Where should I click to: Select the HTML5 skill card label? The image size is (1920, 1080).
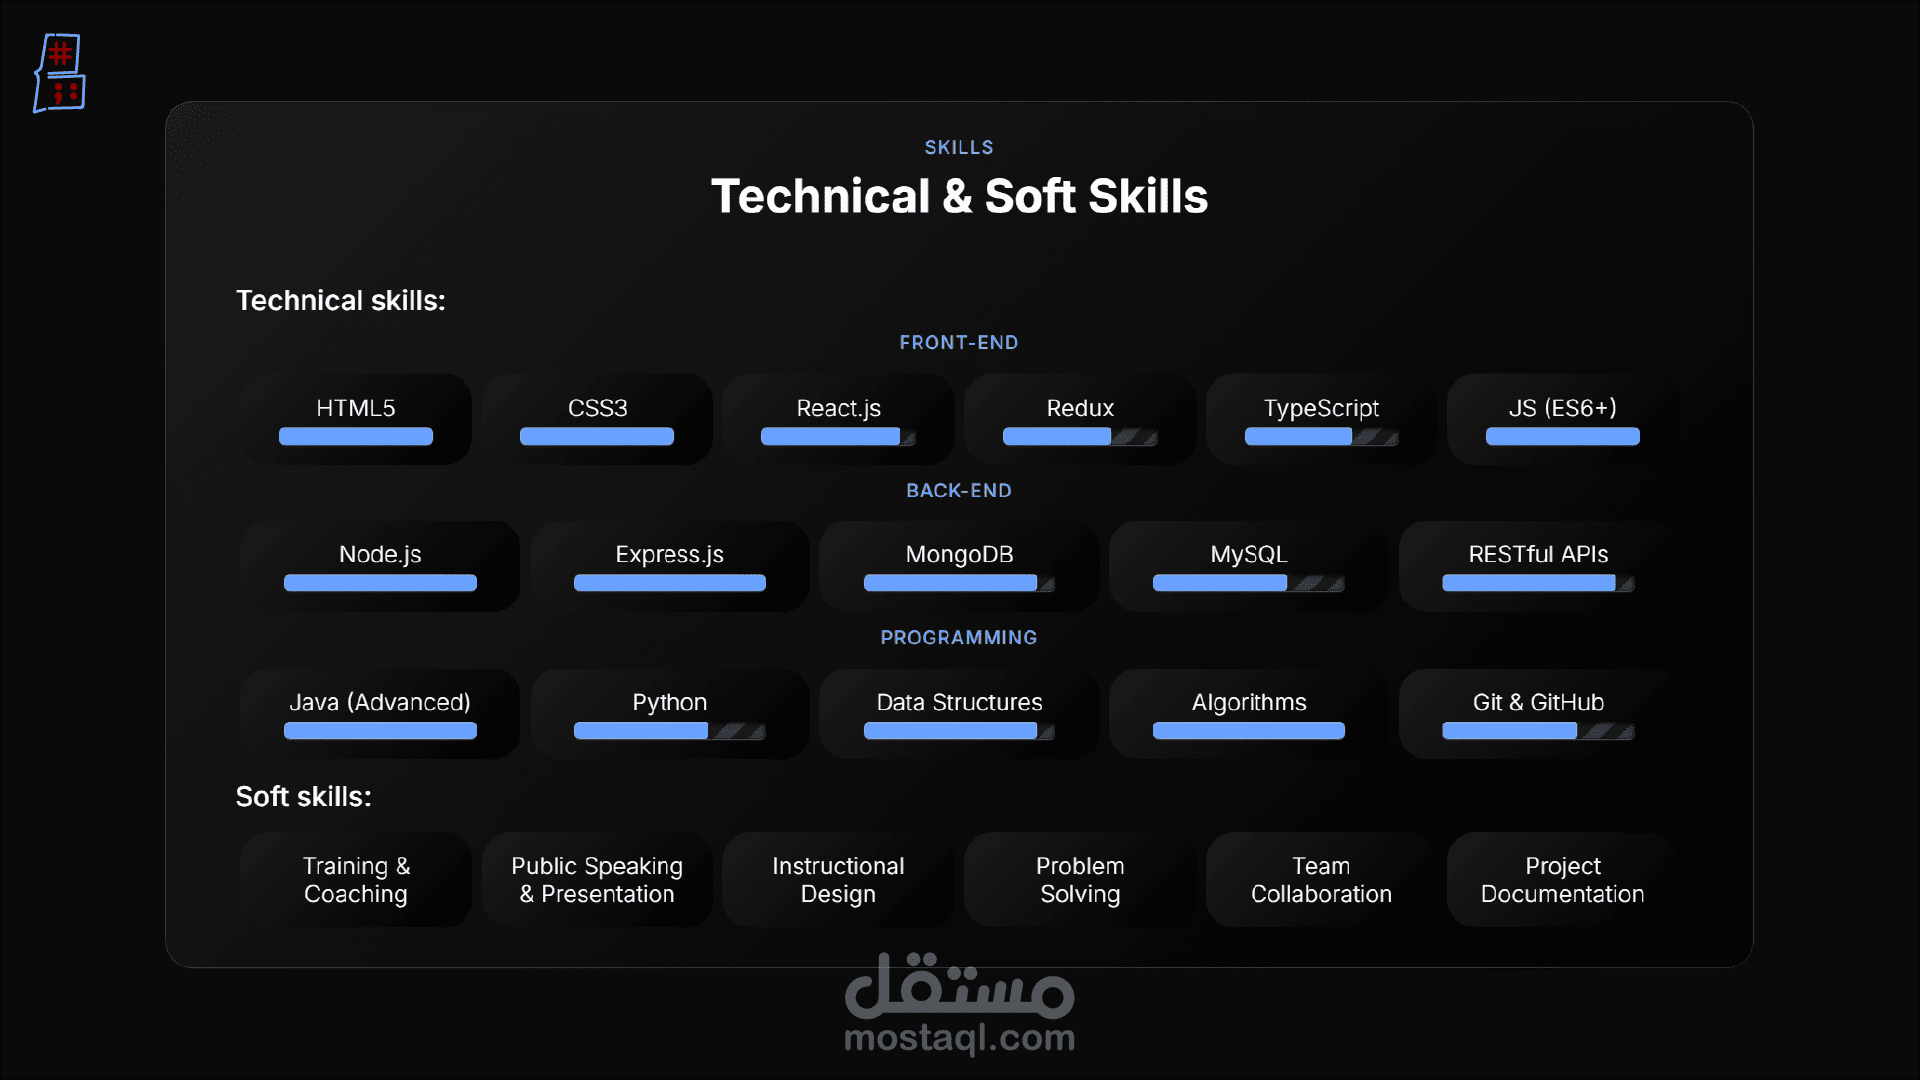tap(355, 408)
